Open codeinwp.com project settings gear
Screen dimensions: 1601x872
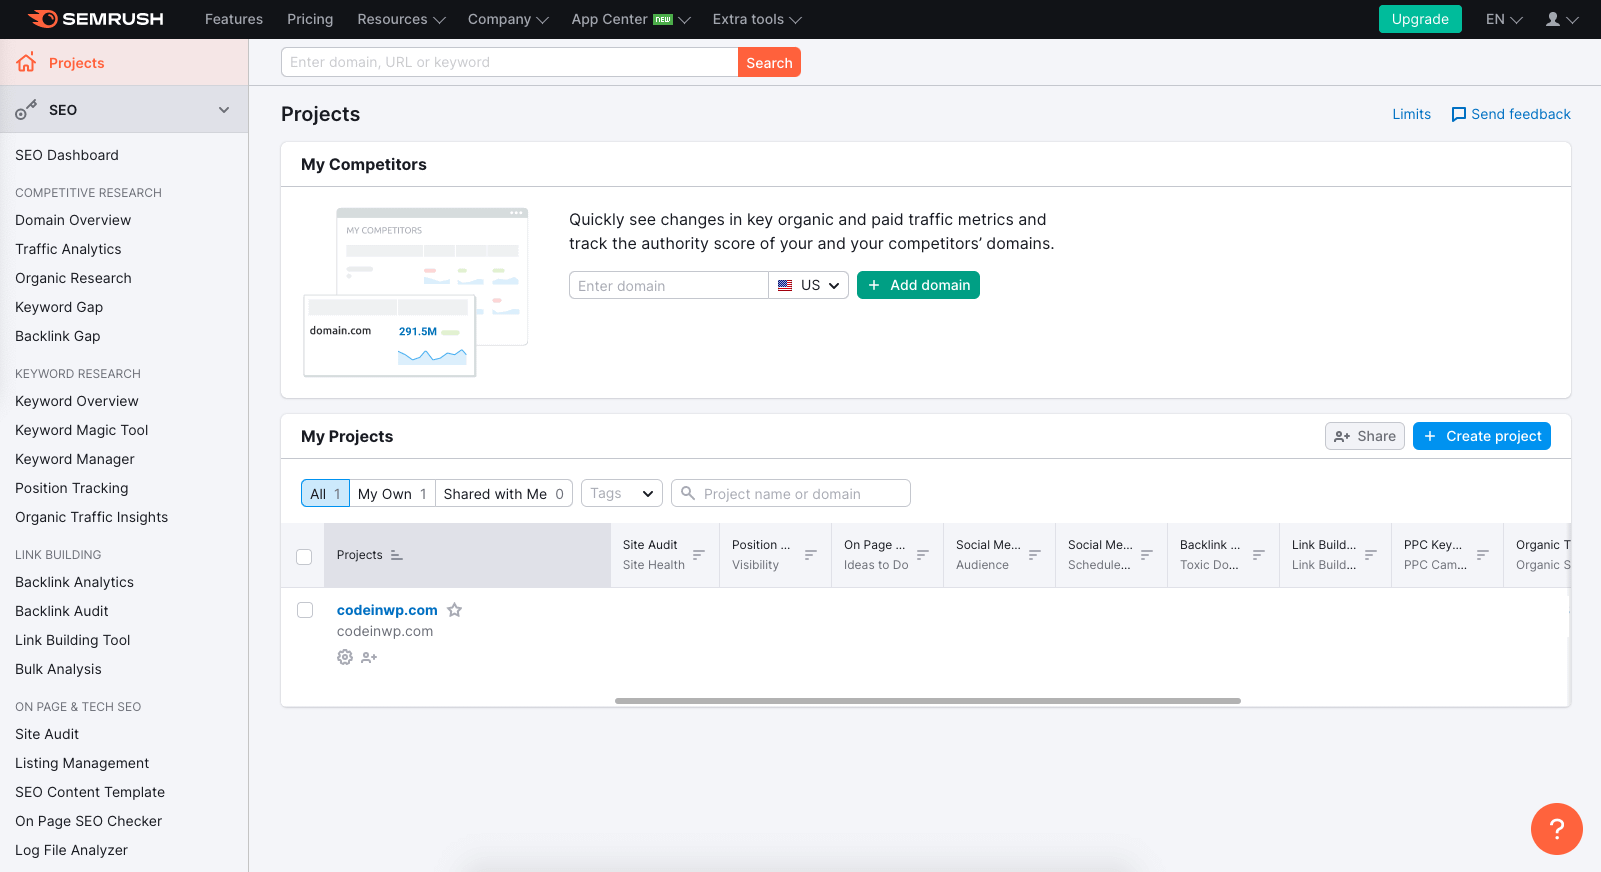pyautogui.click(x=345, y=657)
